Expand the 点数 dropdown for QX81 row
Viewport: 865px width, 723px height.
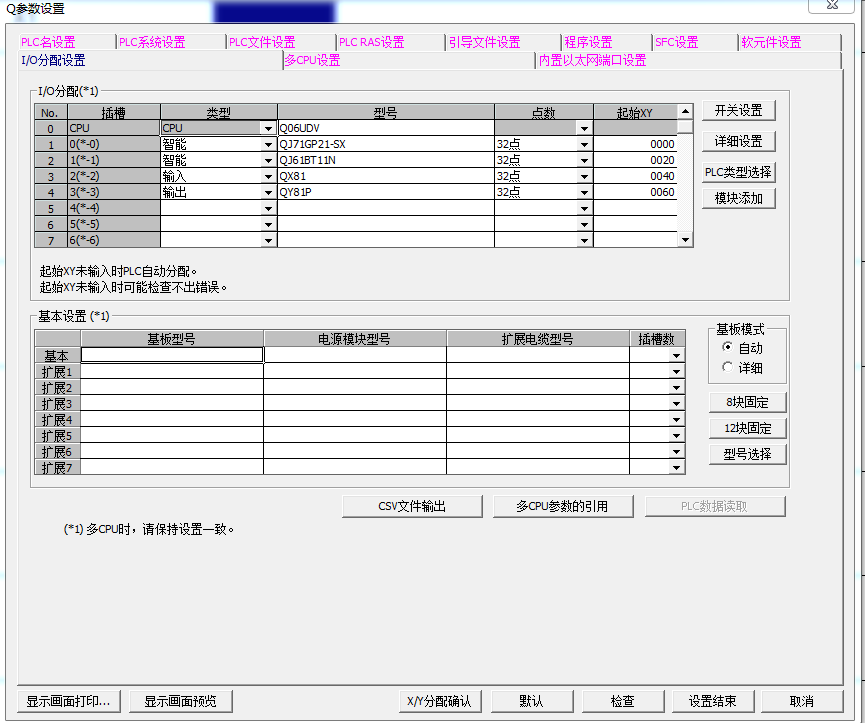(x=584, y=177)
